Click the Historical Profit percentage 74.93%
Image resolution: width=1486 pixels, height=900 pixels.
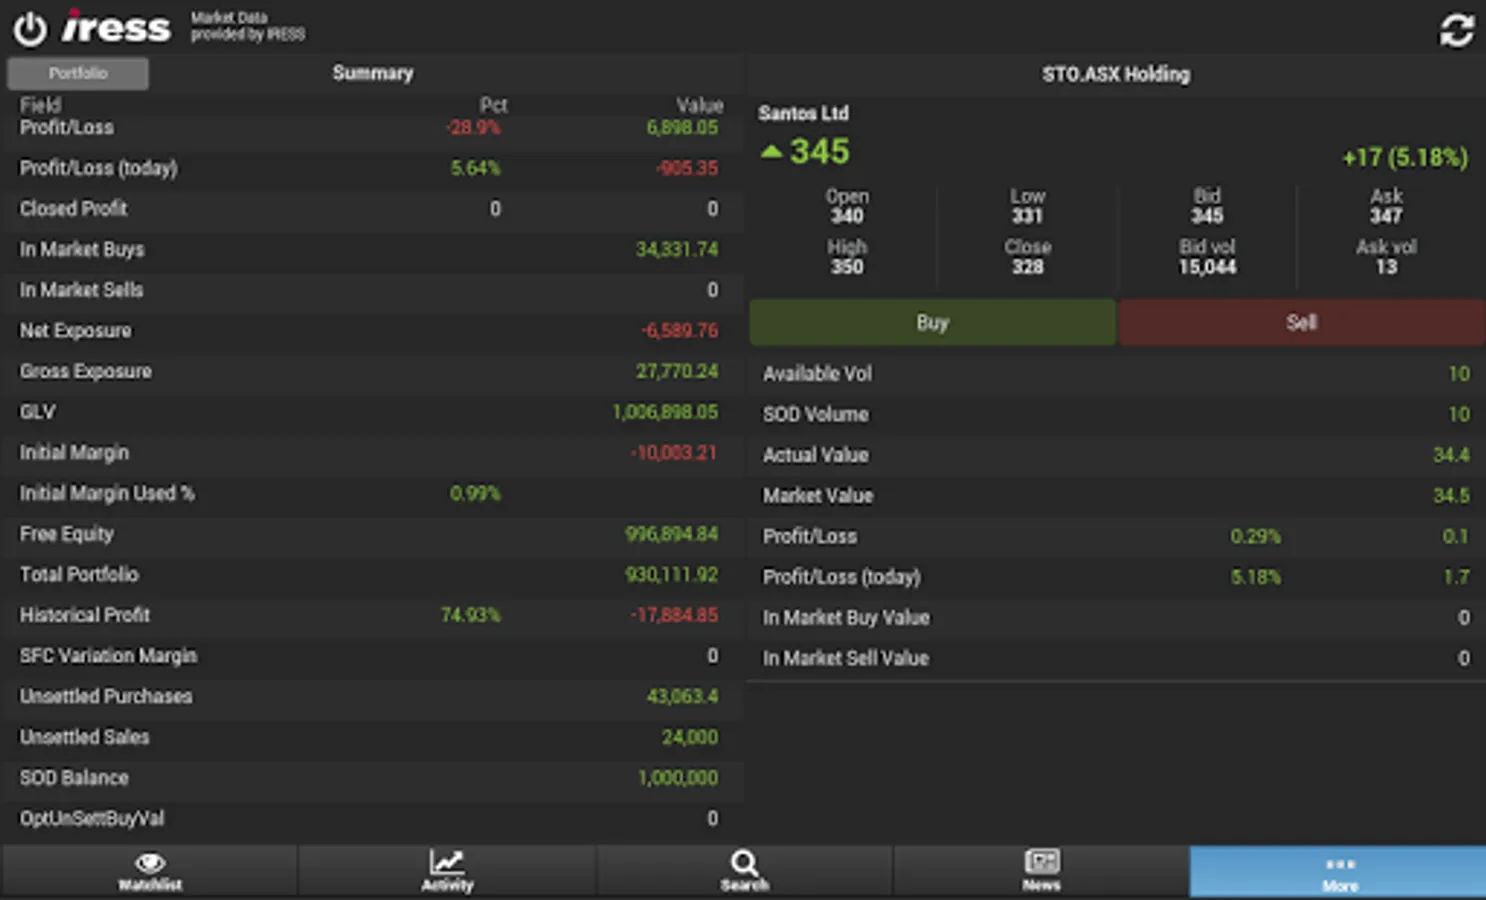(470, 615)
